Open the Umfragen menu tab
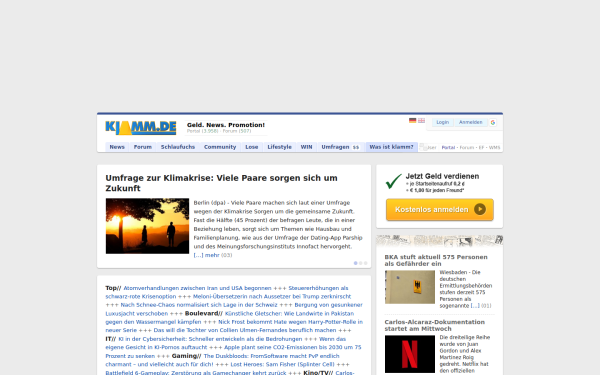The width and height of the screenshot is (600, 375). point(340,147)
